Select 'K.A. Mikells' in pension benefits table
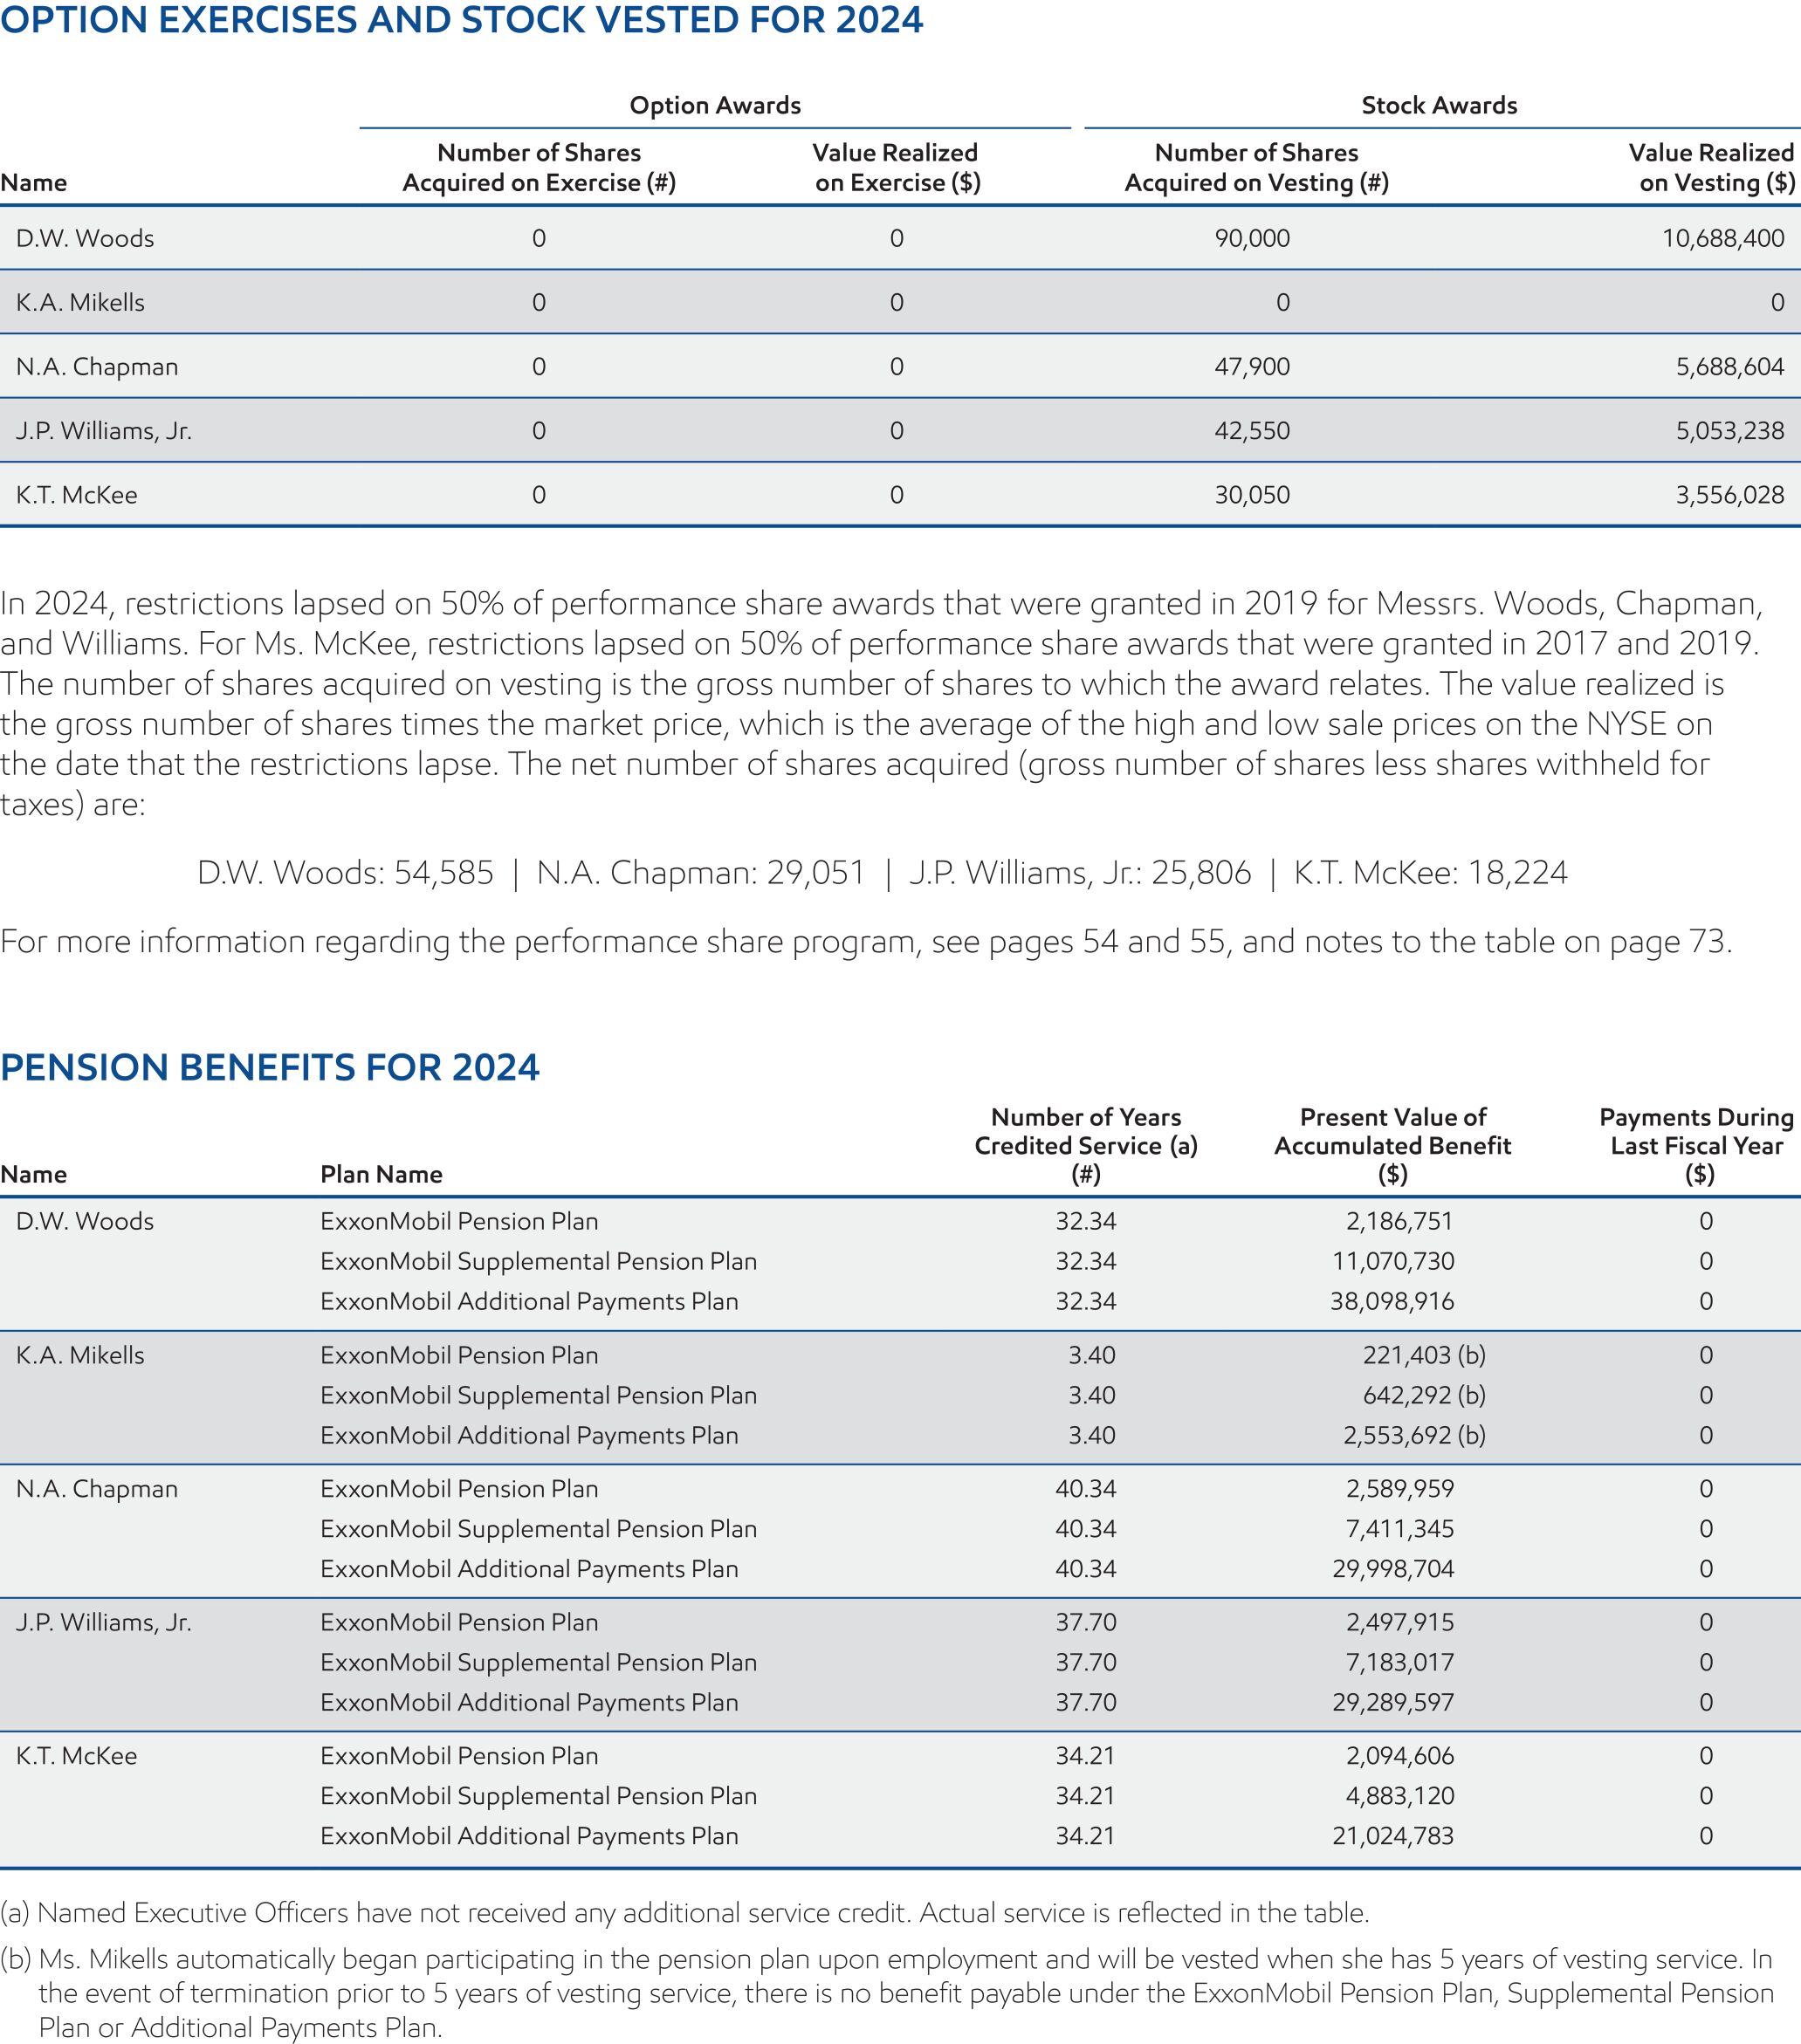This screenshot has width=1801, height=2044. [x=80, y=1355]
